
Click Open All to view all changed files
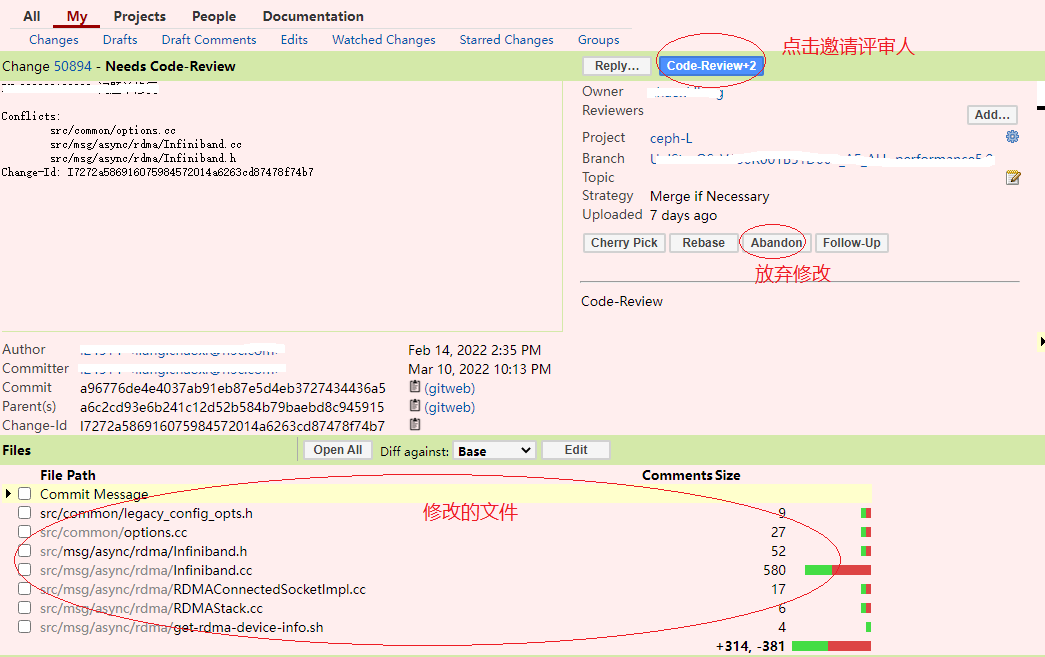click(x=337, y=449)
